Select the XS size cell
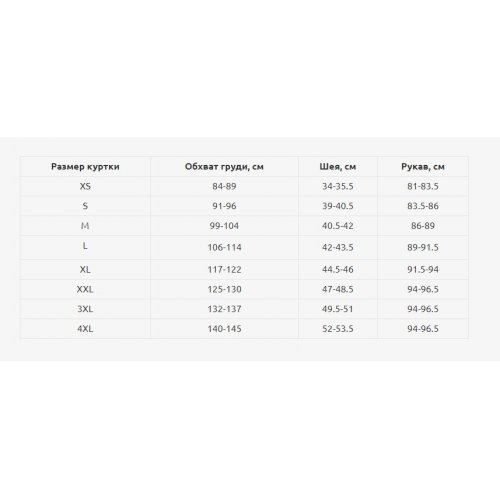This screenshot has width=500, height=500. tap(85, 186)
